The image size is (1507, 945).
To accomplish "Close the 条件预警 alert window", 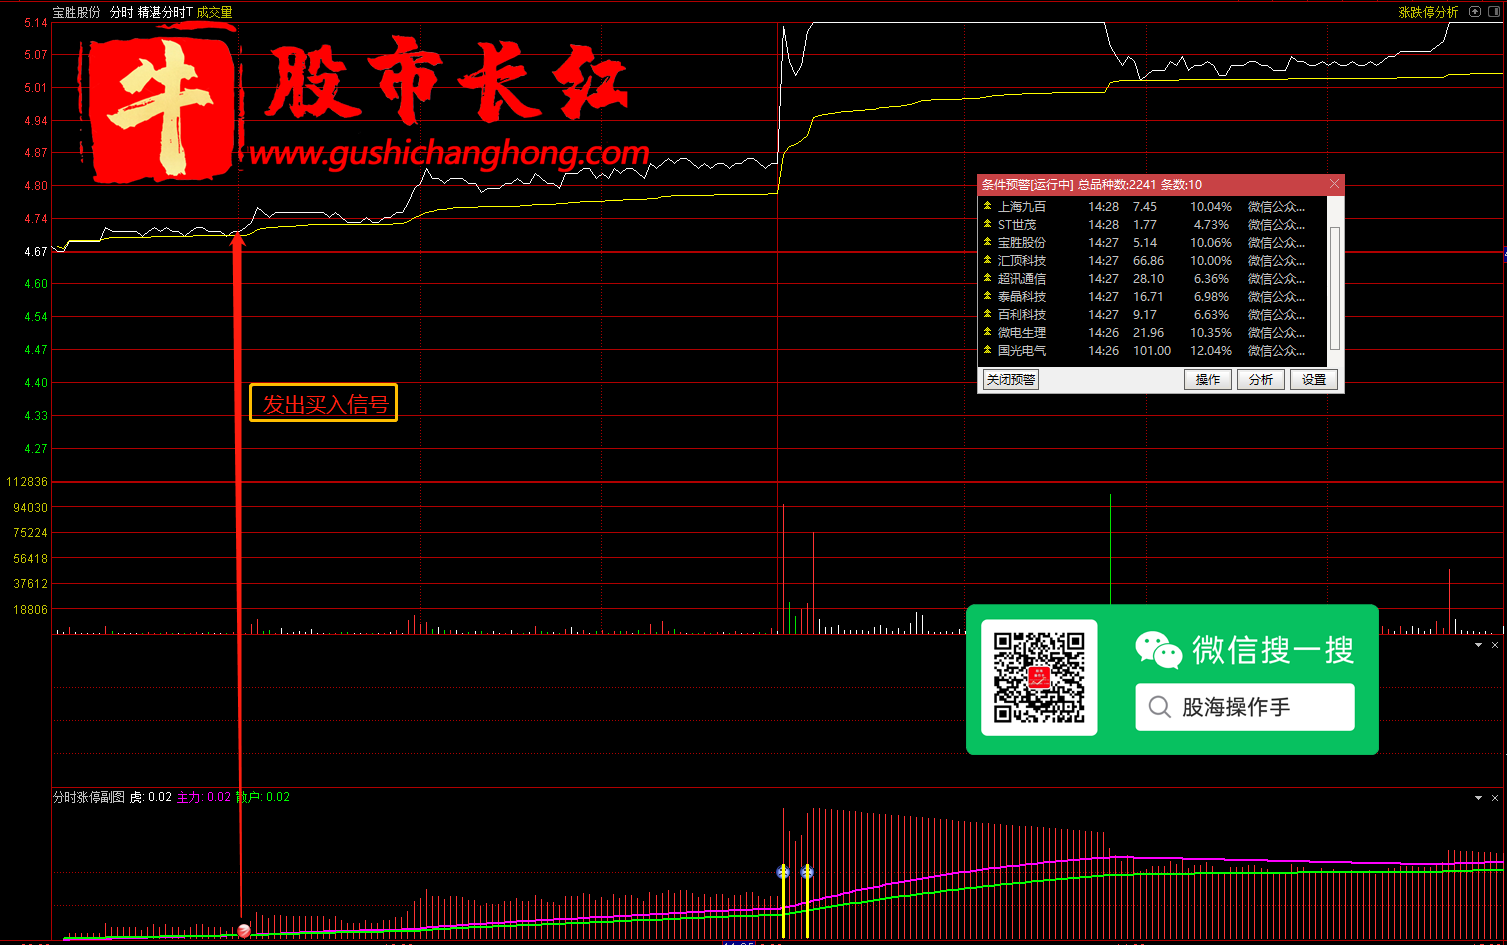I will point(1334,184).
